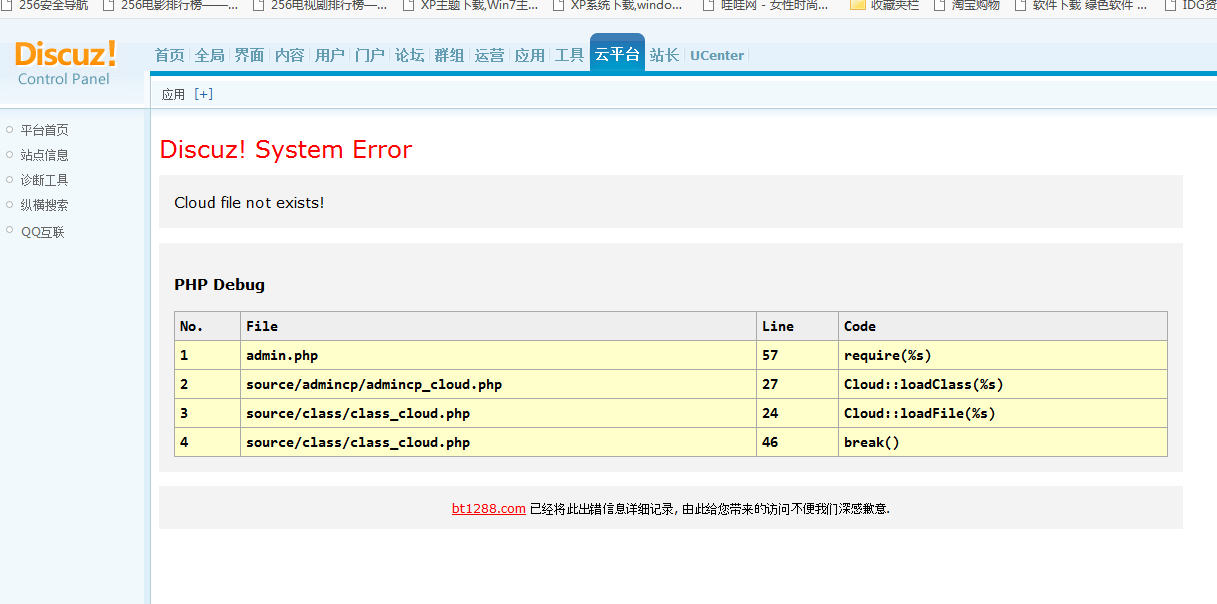Open 纵横搜索 in the sidebar
The image size is (1217, 604).
(44, 205)
